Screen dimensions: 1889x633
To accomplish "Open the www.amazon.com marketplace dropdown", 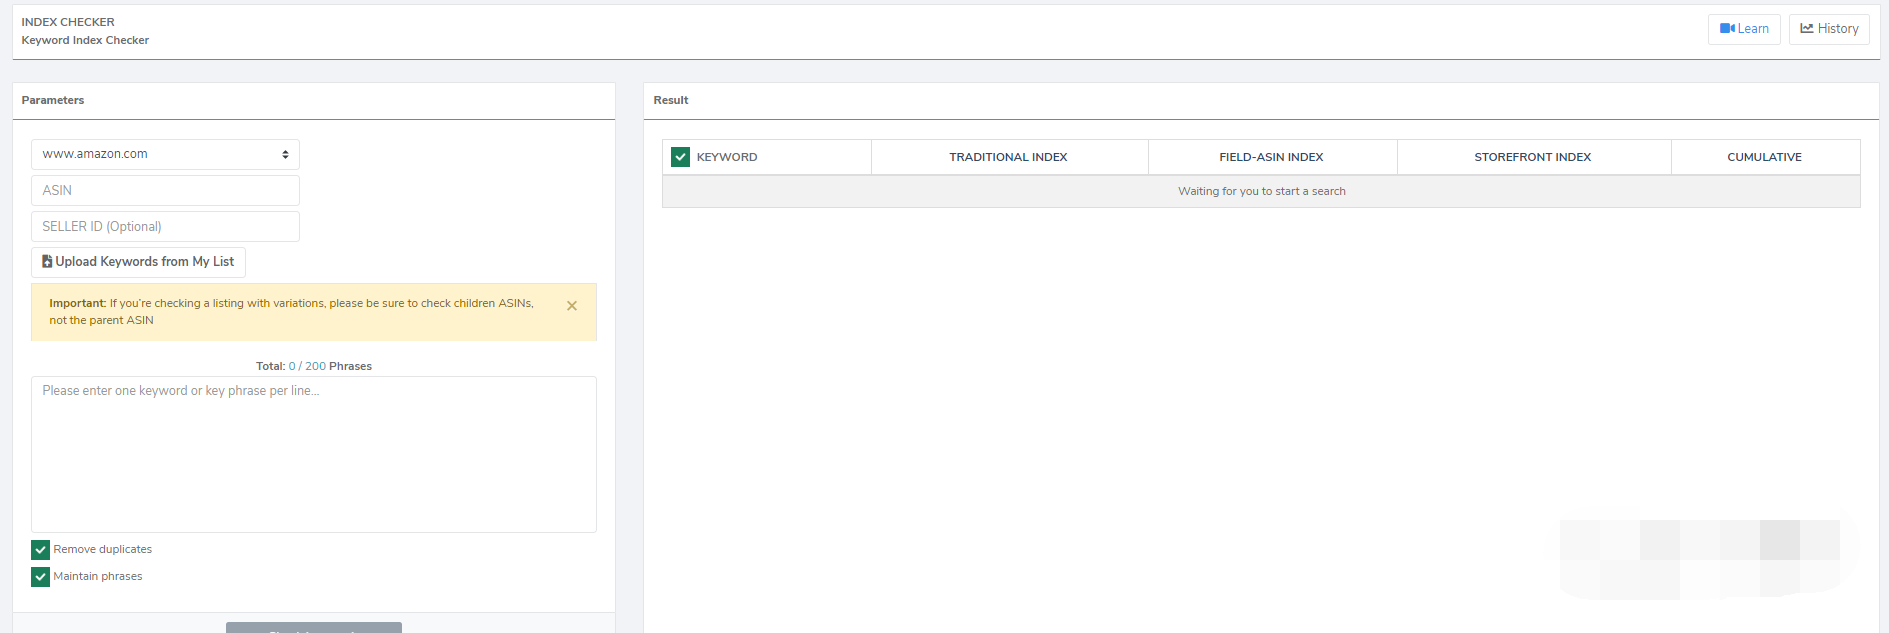I will click(x=165, y=154).
